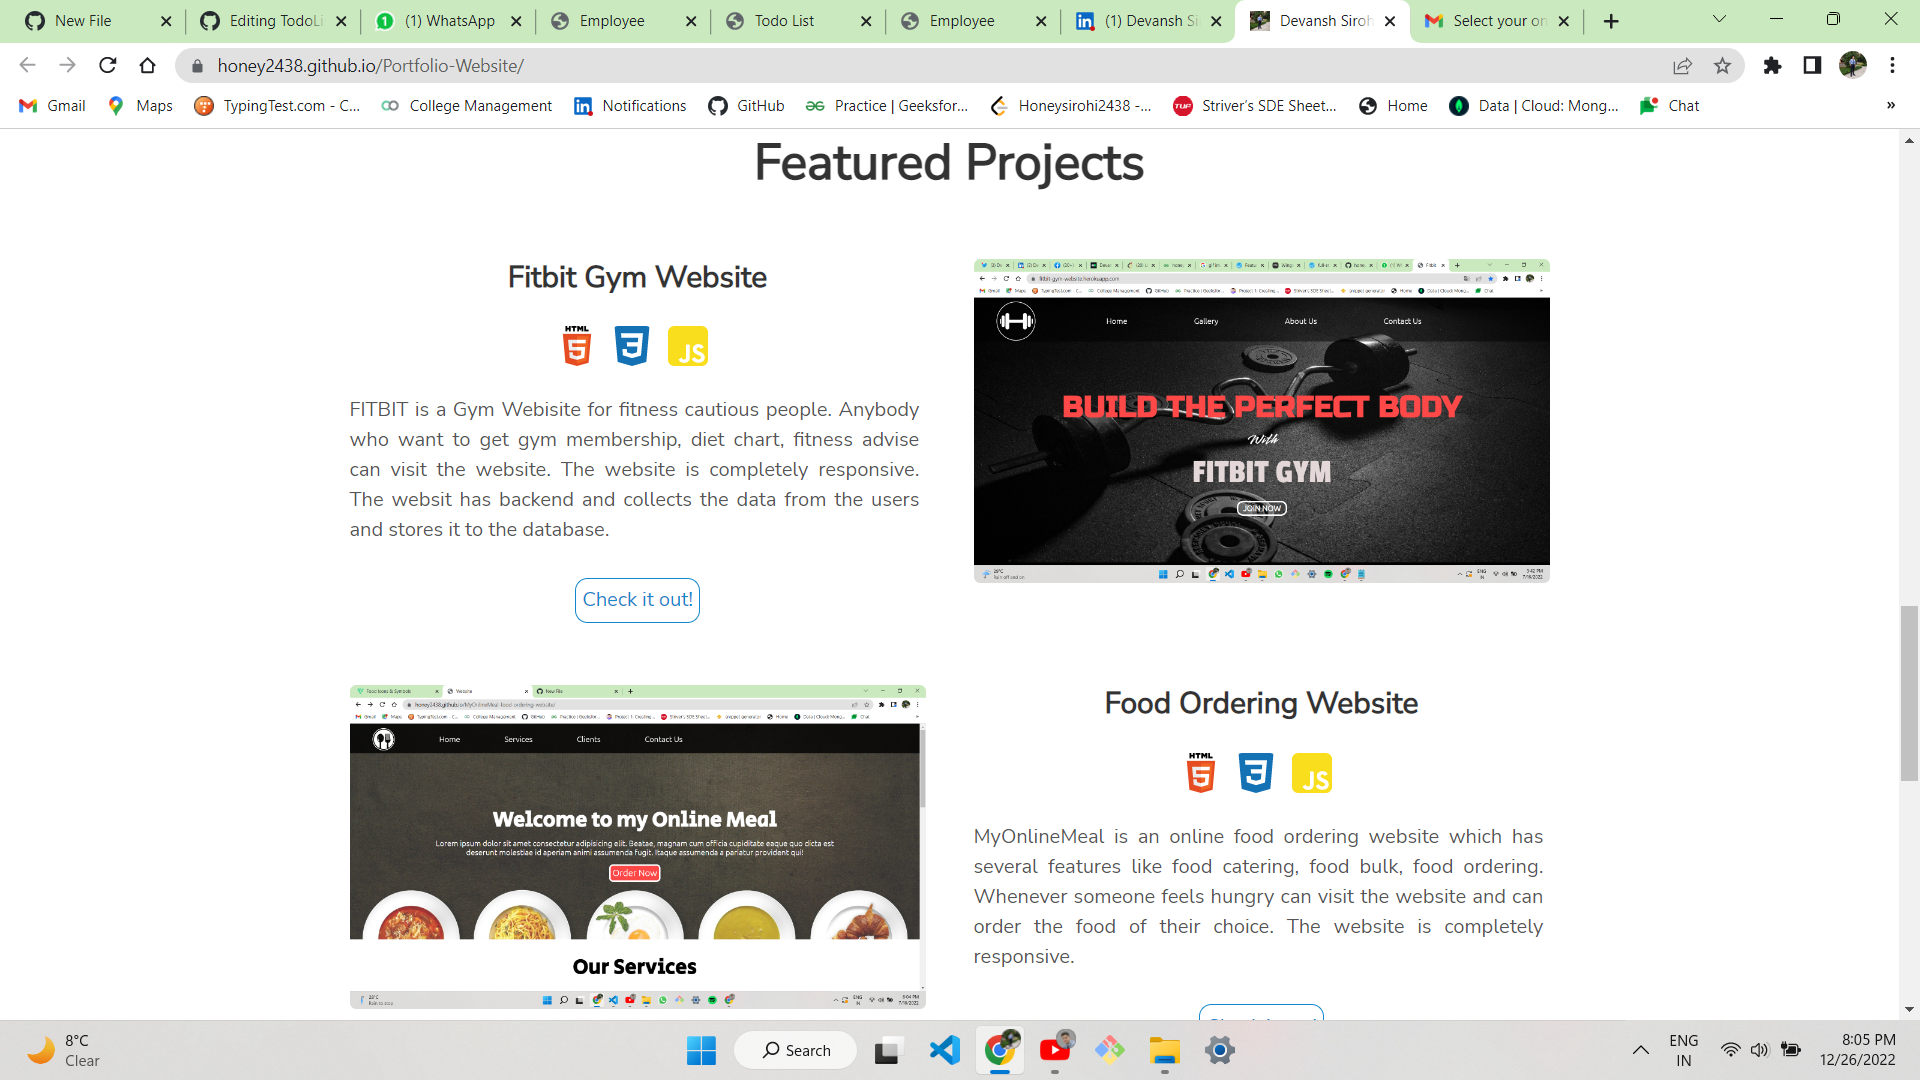This screenshot has height=1080, width=1920.
Task: Show overflow bookmarks with the double chevron
Action: 1890,105
